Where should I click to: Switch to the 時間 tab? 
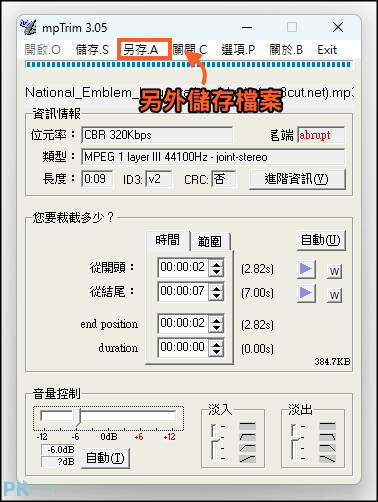[x=168, y=240]
